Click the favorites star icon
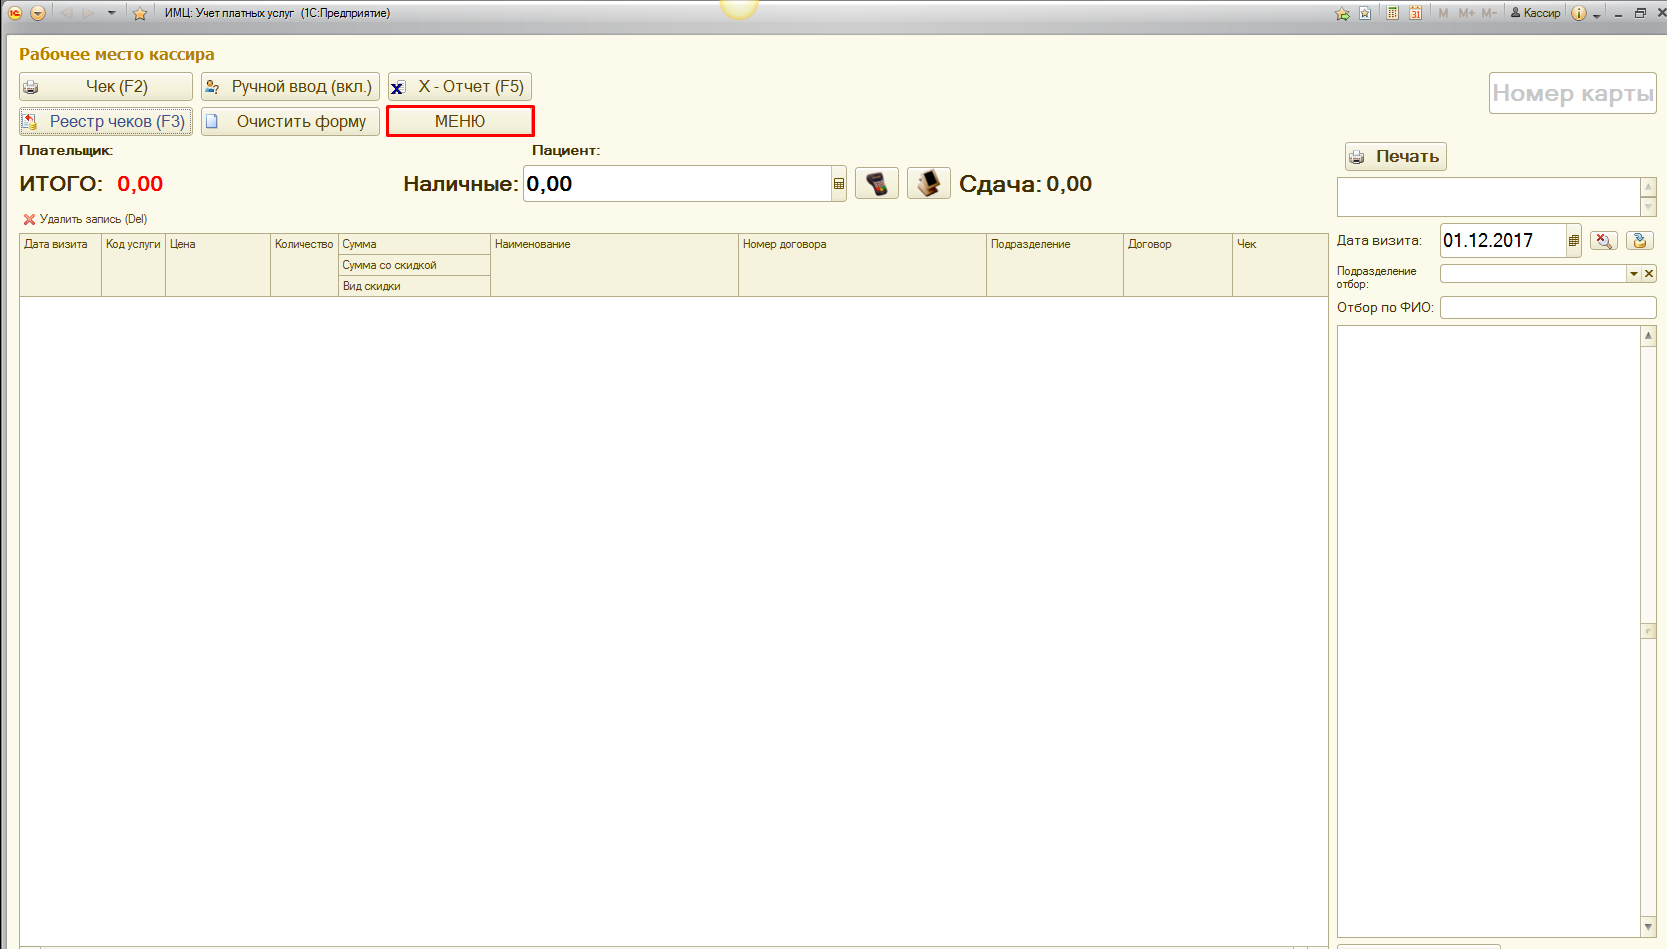Screen dimensions: 1667x949 click(140, 13)
